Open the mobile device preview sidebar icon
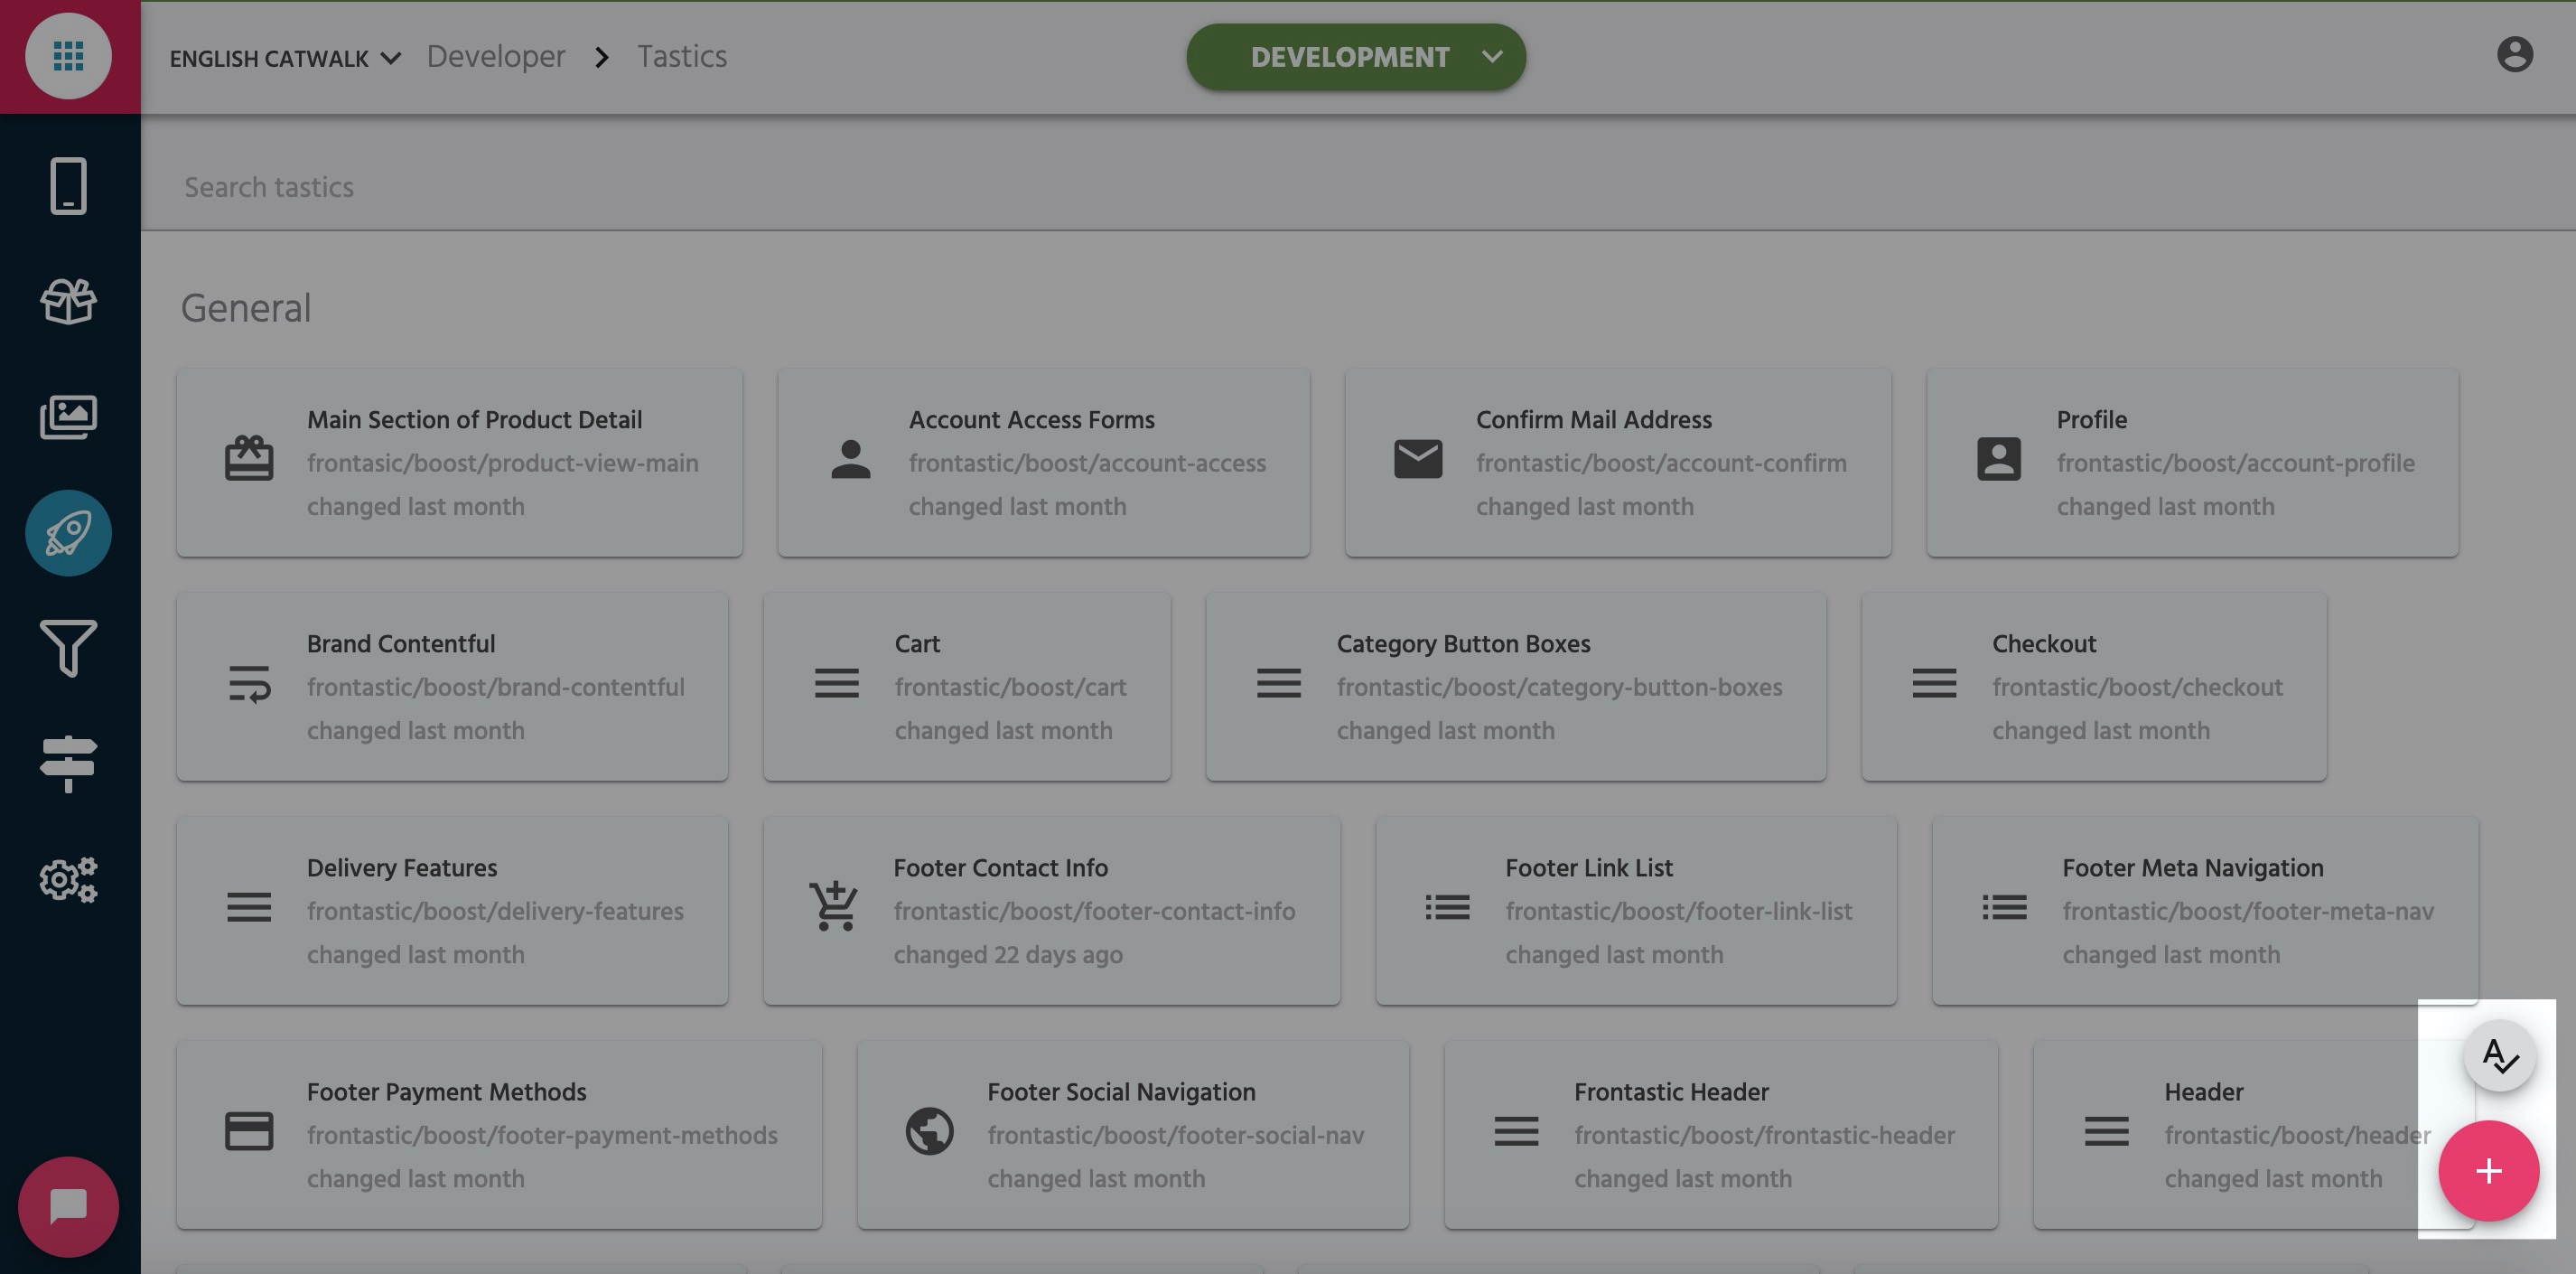The width and height of the screenshot is (2576, 1274). (68, 186)
